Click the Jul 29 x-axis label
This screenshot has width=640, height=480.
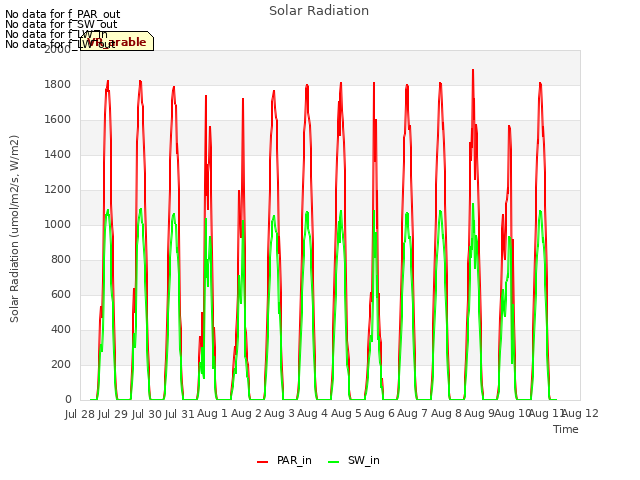point(113,414)
